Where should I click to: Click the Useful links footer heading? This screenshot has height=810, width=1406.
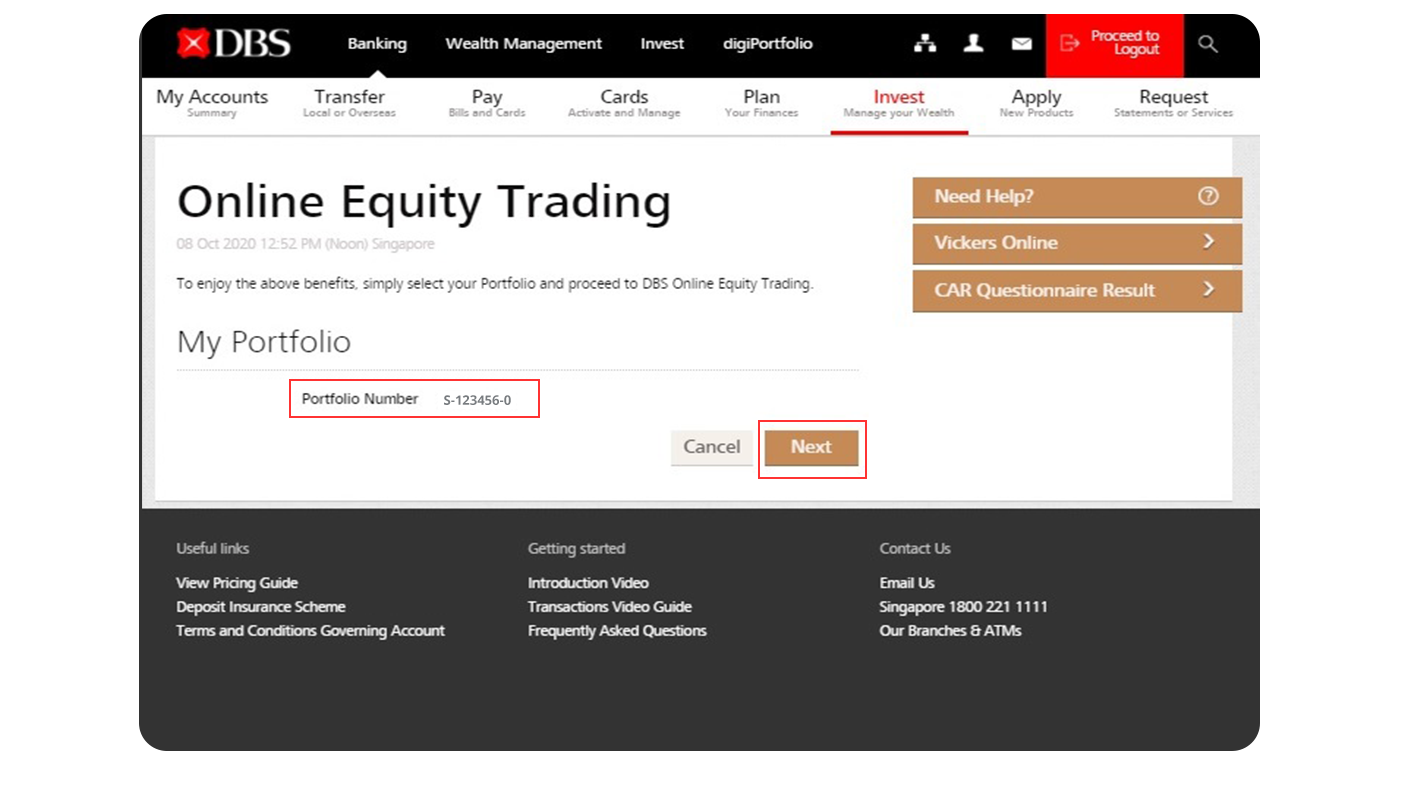tap(213, 549)
